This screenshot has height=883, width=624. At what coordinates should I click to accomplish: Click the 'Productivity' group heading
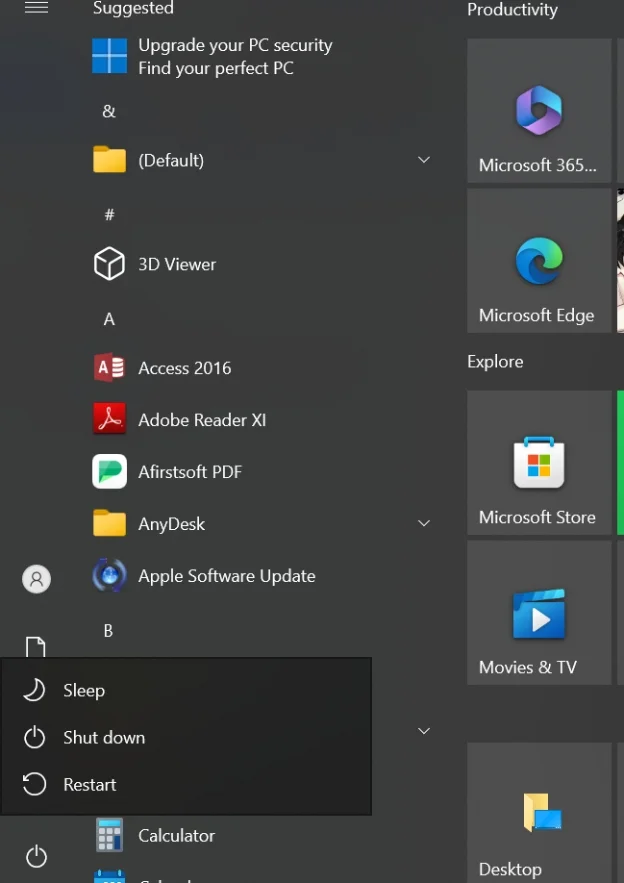(512, 10)
